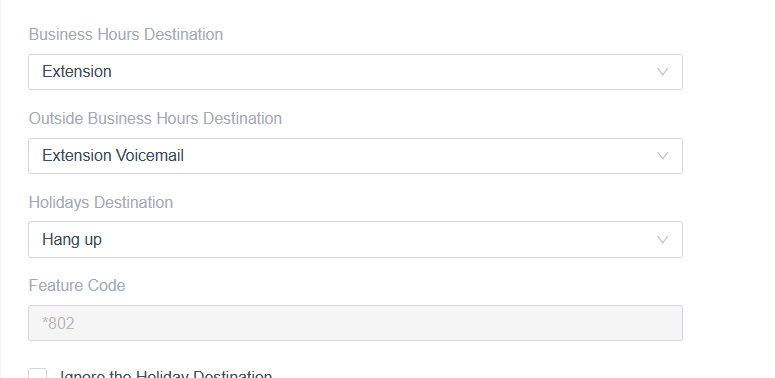The height and width of the screenshot is (378, 775).
Task: Click the selected value Extension
Action: [77, 72]
